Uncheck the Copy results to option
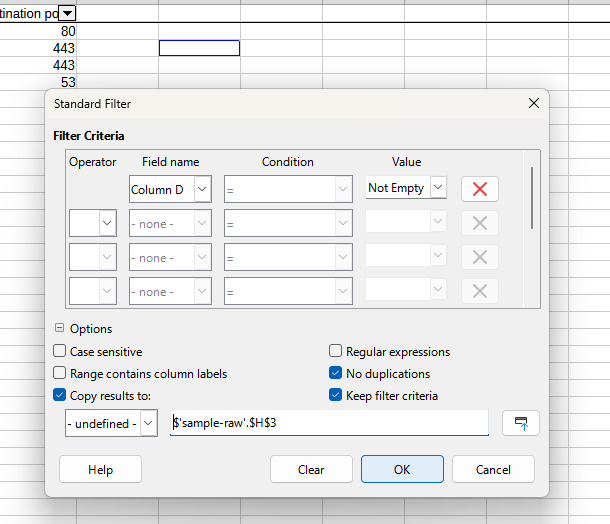 pos(60,396)
